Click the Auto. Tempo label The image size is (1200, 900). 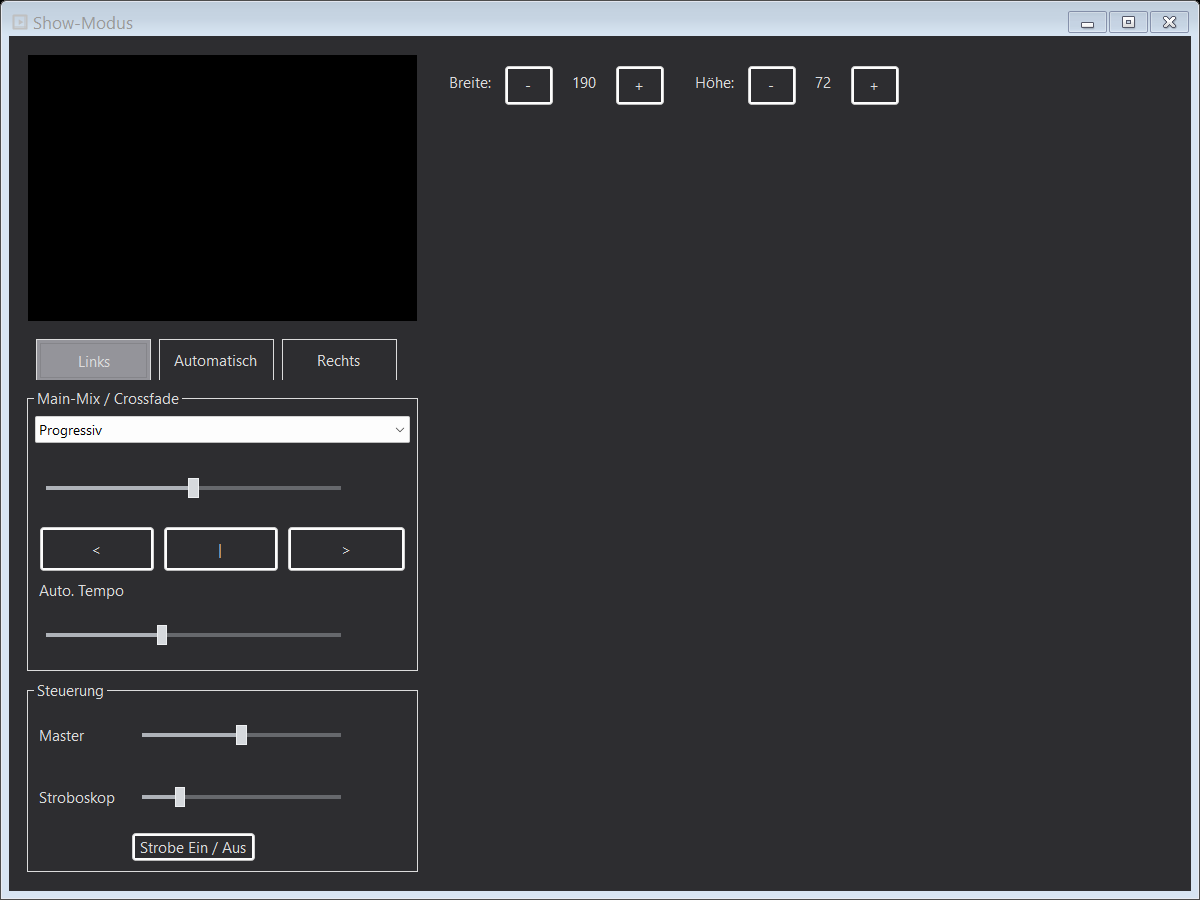click(x=82, y=591)
